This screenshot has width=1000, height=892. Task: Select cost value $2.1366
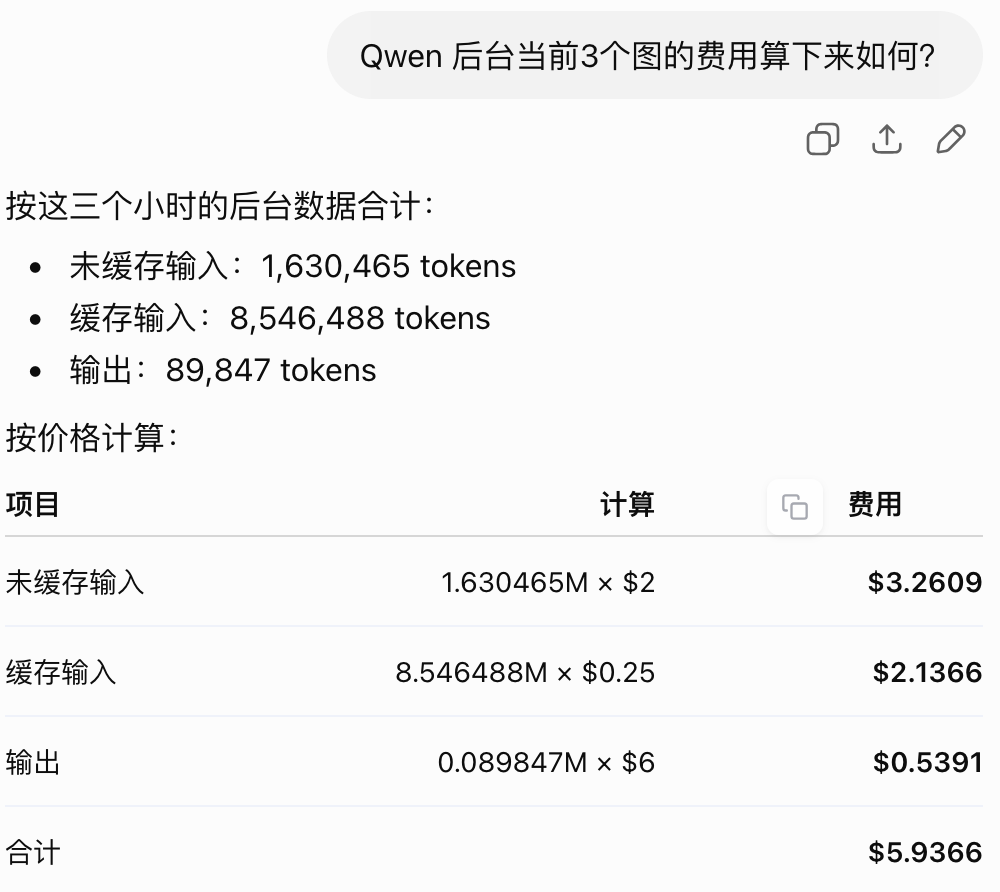pos(927,672)
